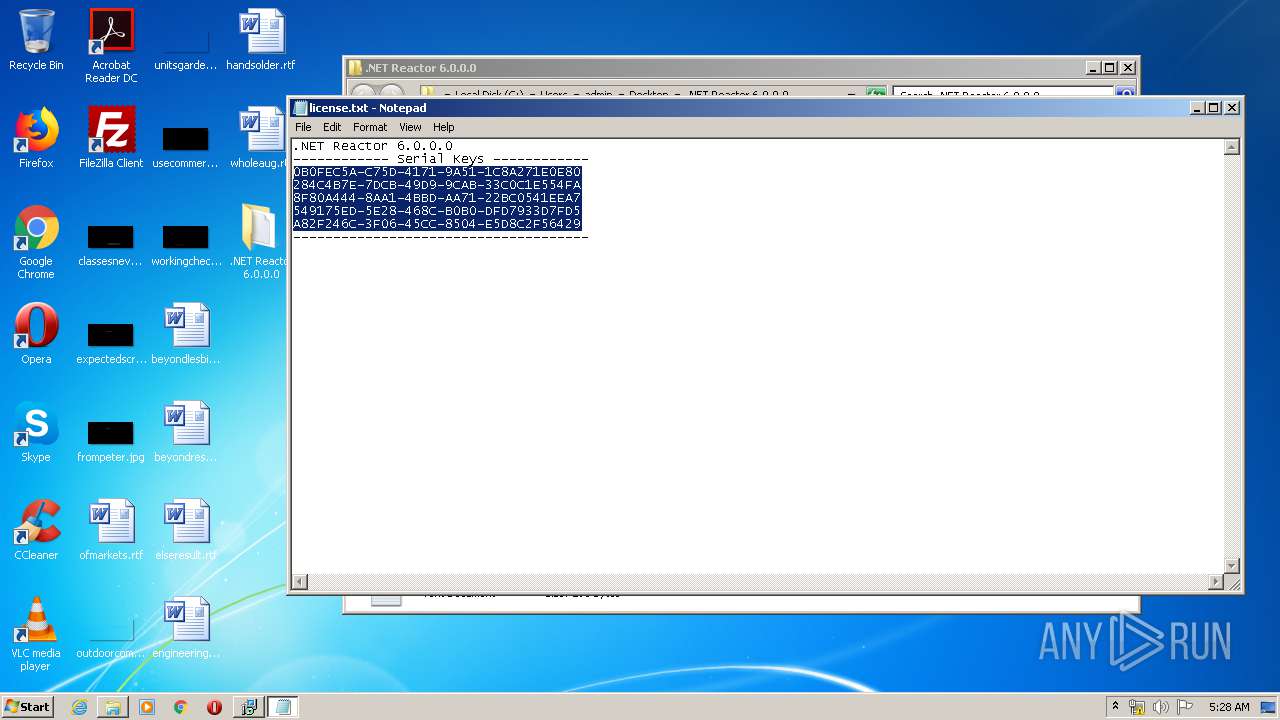Click the serial key line starting A82F246C
This screenshot has height=720, width=1280.
437,224
